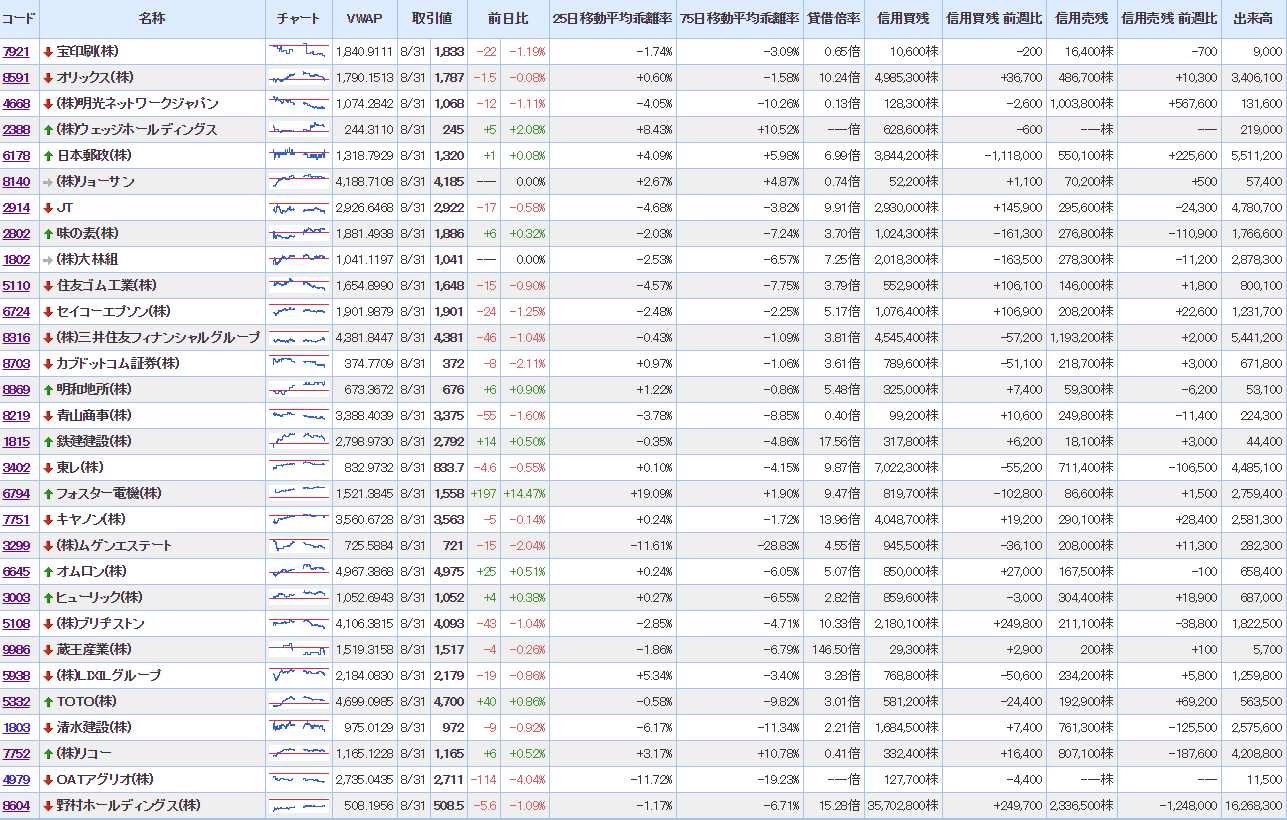Click the gray sideways arrow beside (株)大林組
The height and width of the screenshot is (820, 1287).
coord(47,260)
